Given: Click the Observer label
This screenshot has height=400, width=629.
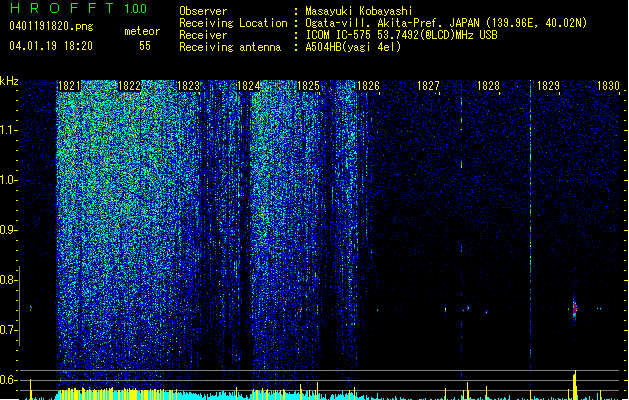Looking at the screenshot, I should tap(203, 11).
